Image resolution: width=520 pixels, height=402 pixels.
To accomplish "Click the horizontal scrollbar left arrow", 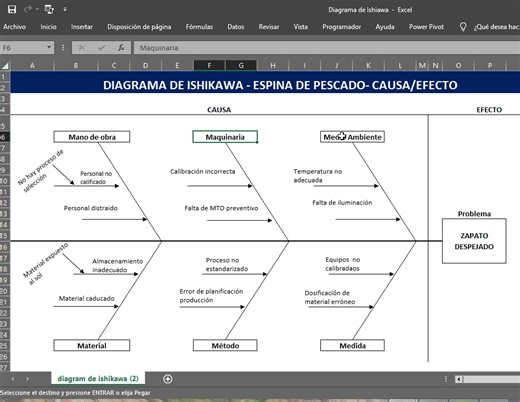I will tap(459, 379).
